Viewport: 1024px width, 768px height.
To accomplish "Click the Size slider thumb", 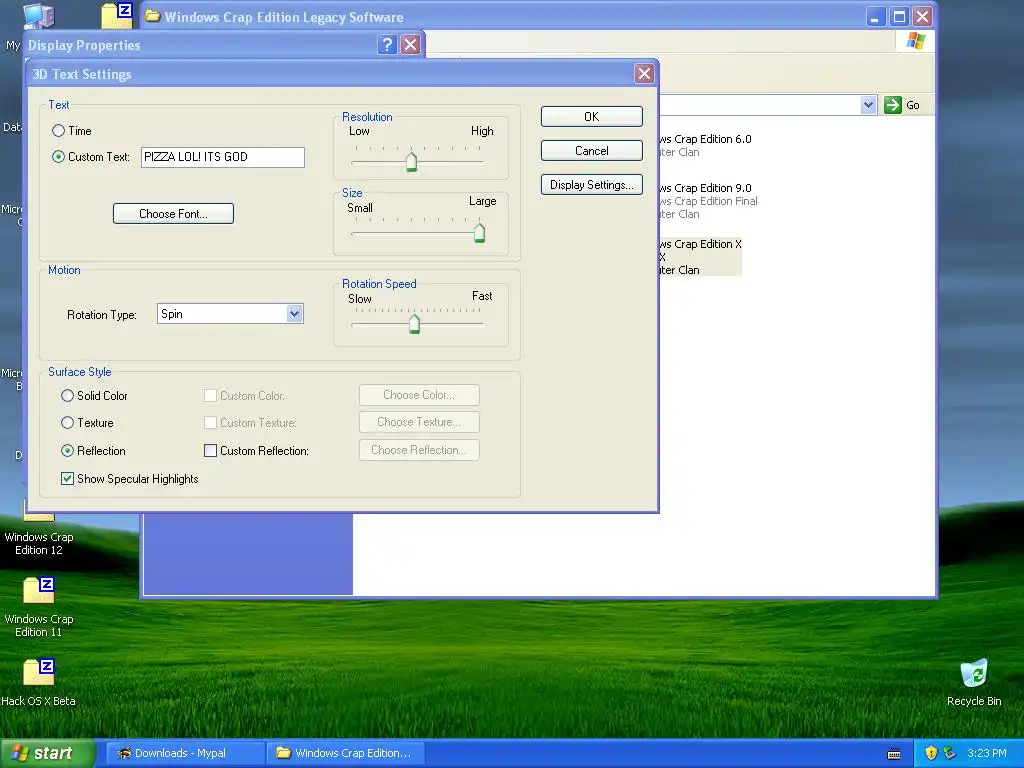I will 479,232.
